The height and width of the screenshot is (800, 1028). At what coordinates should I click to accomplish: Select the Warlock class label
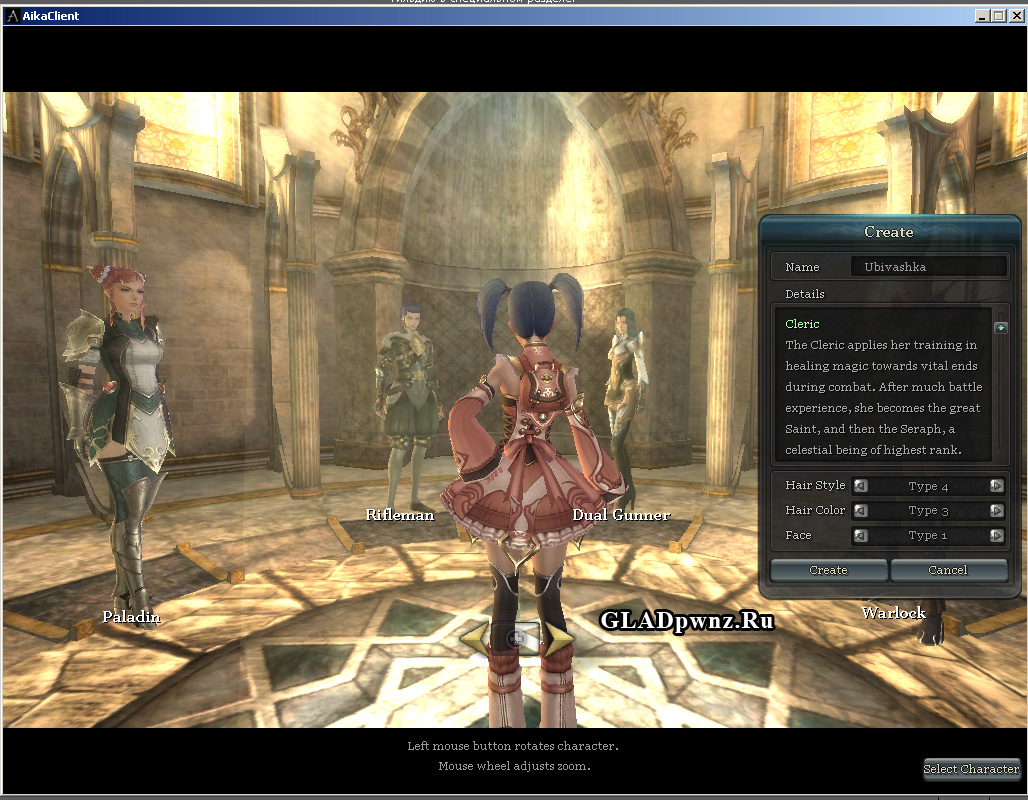click(893, 613)
